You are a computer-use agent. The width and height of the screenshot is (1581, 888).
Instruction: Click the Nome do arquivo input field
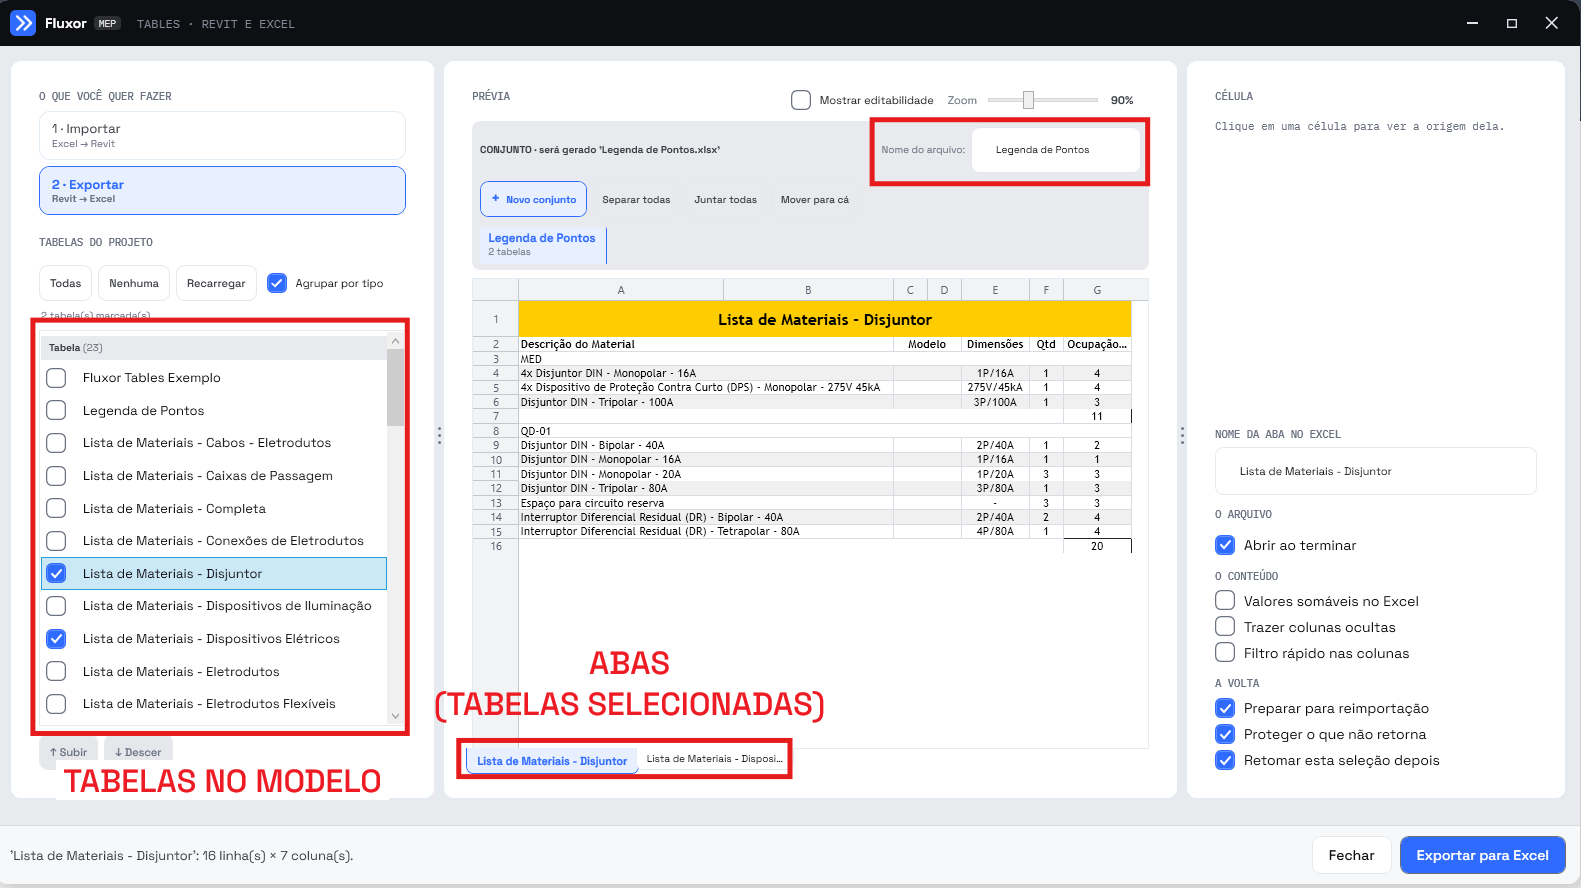(x=1056, y=150)
